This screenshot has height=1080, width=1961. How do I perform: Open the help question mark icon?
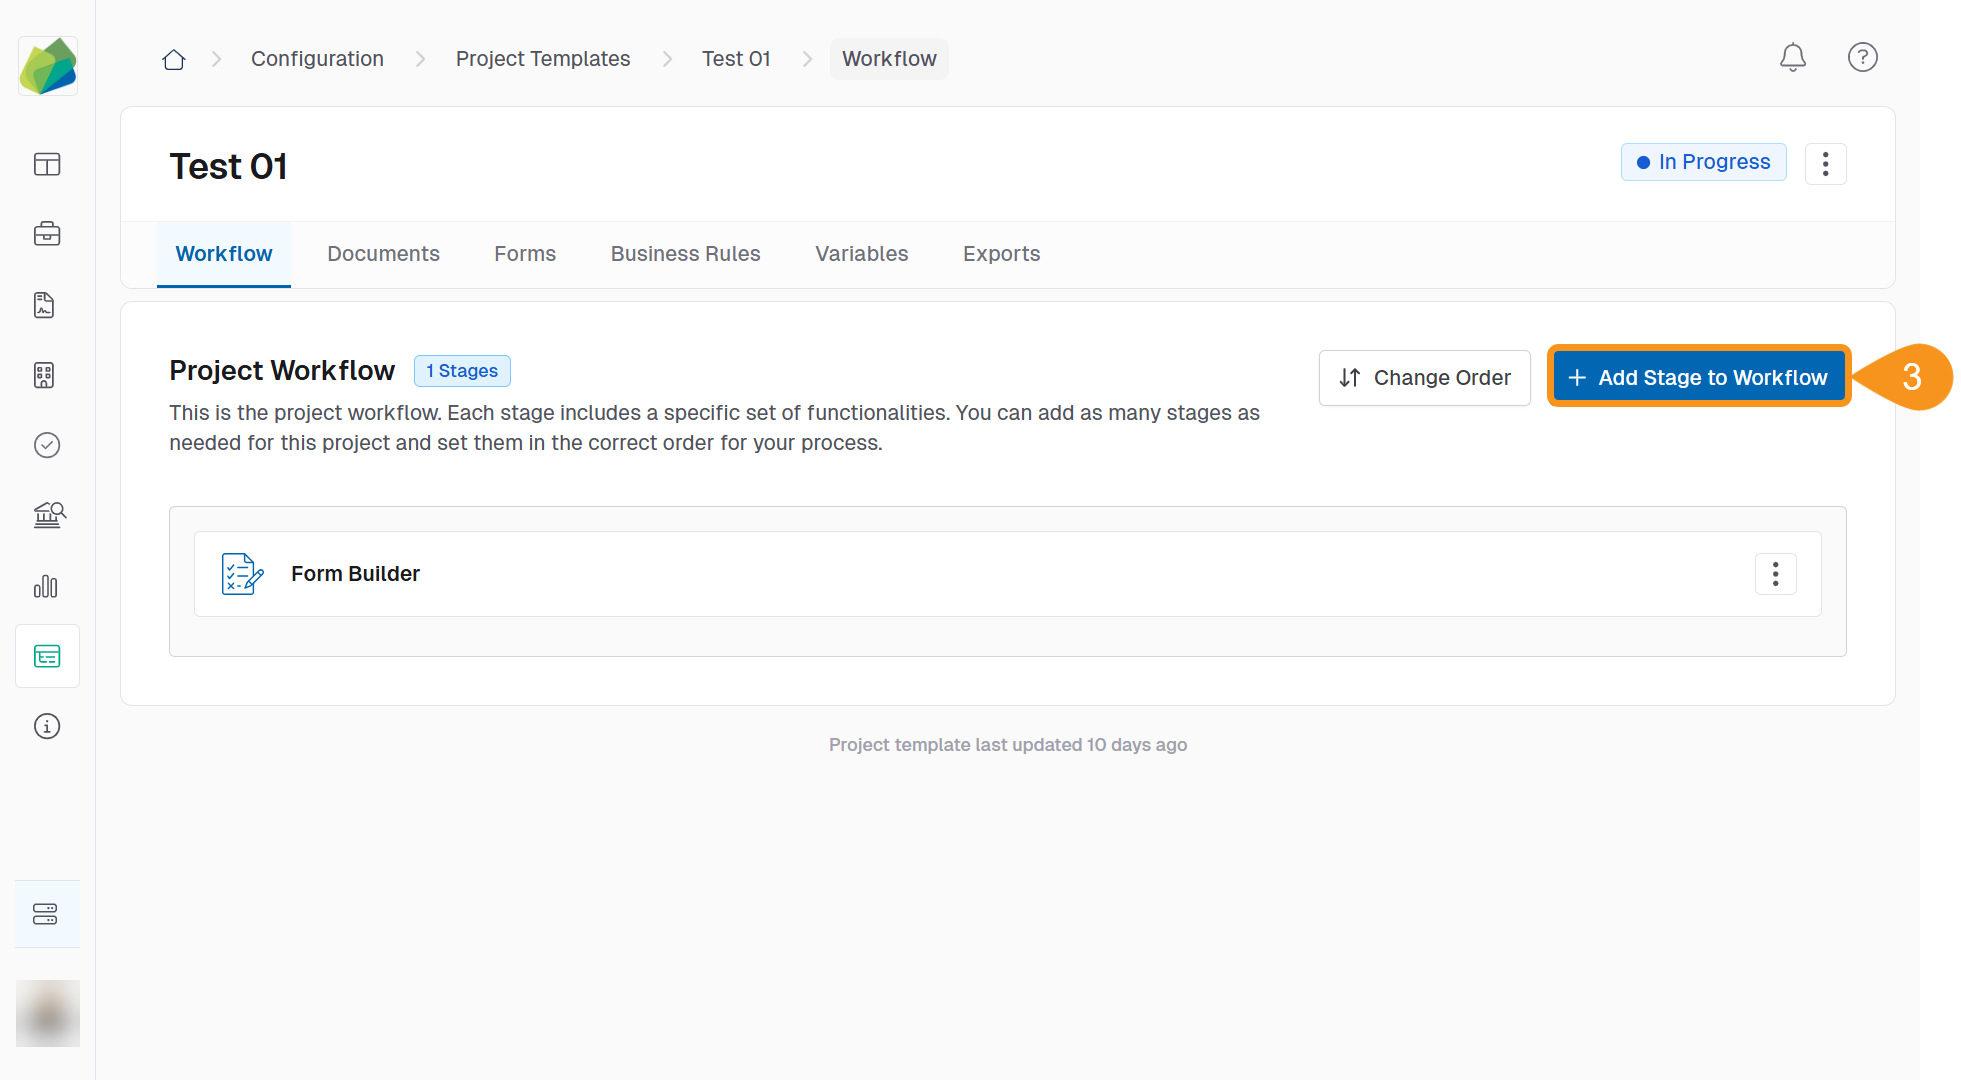point(1862,58)
